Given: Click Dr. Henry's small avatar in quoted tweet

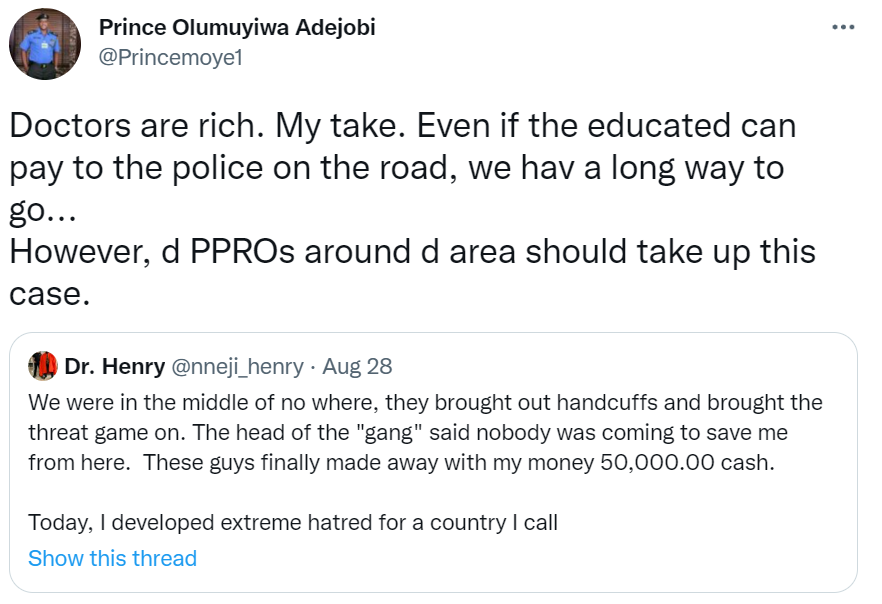Looking at the screenshot, I should tap(42, 367).
